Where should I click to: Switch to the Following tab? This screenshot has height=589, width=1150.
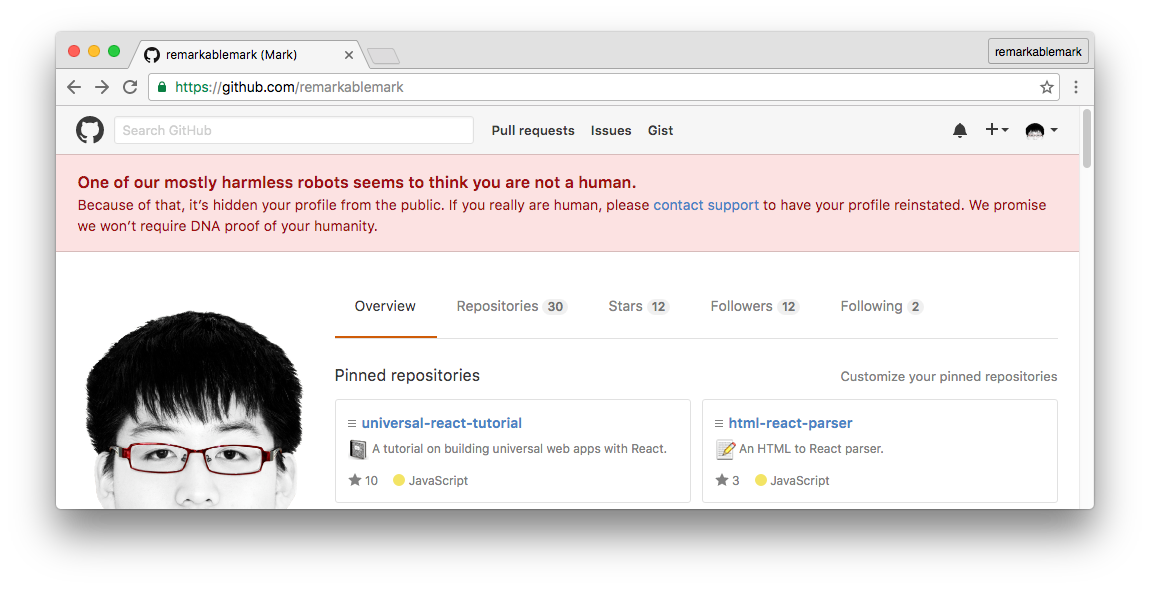[881, 307]
